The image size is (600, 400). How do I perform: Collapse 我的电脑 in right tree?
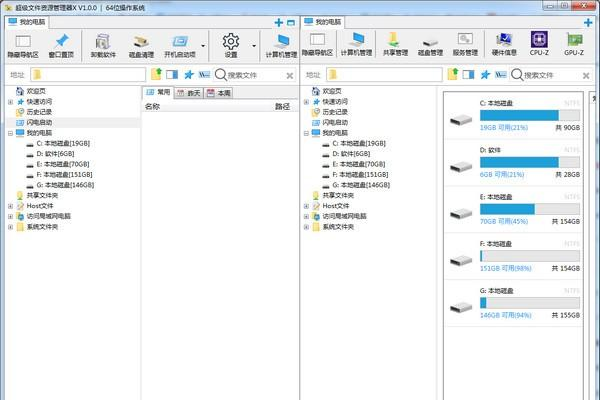(307, 133)
